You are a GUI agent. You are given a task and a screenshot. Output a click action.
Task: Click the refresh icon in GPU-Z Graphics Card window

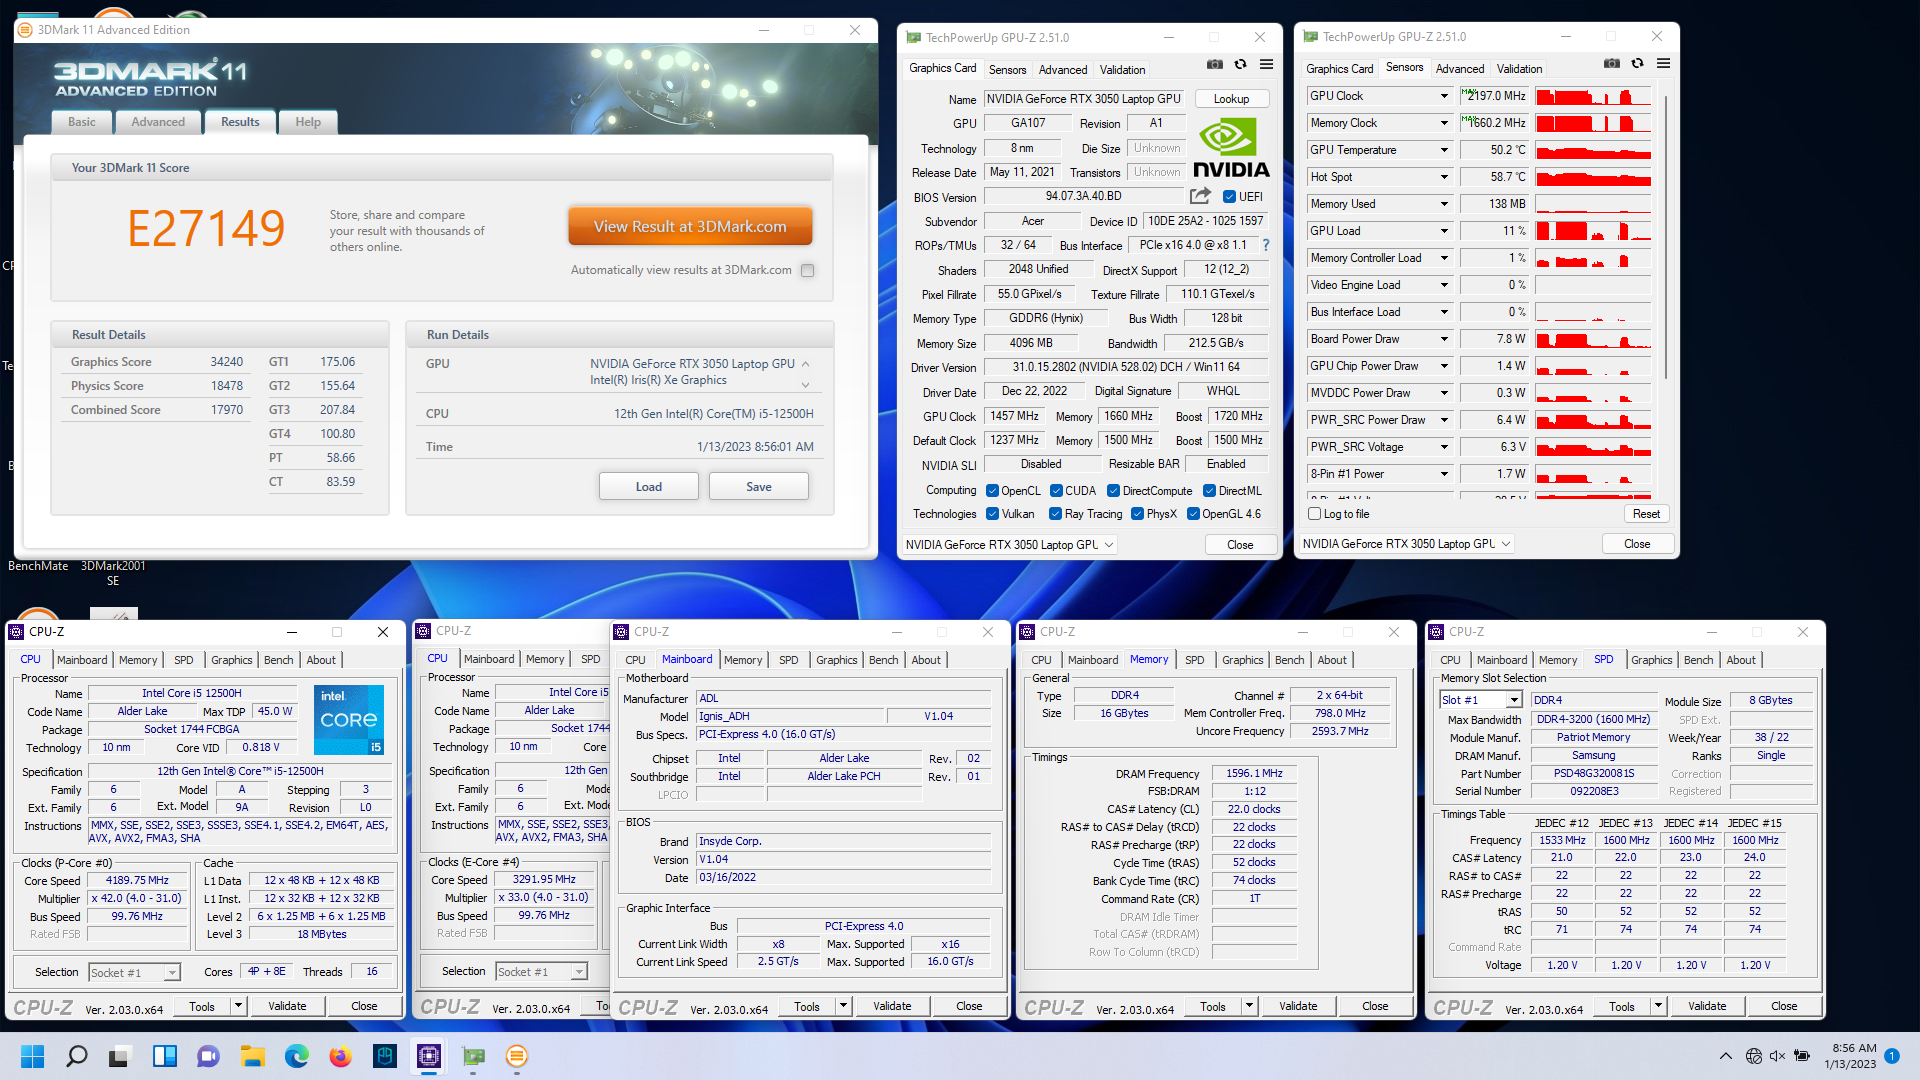coord(1240,65)
